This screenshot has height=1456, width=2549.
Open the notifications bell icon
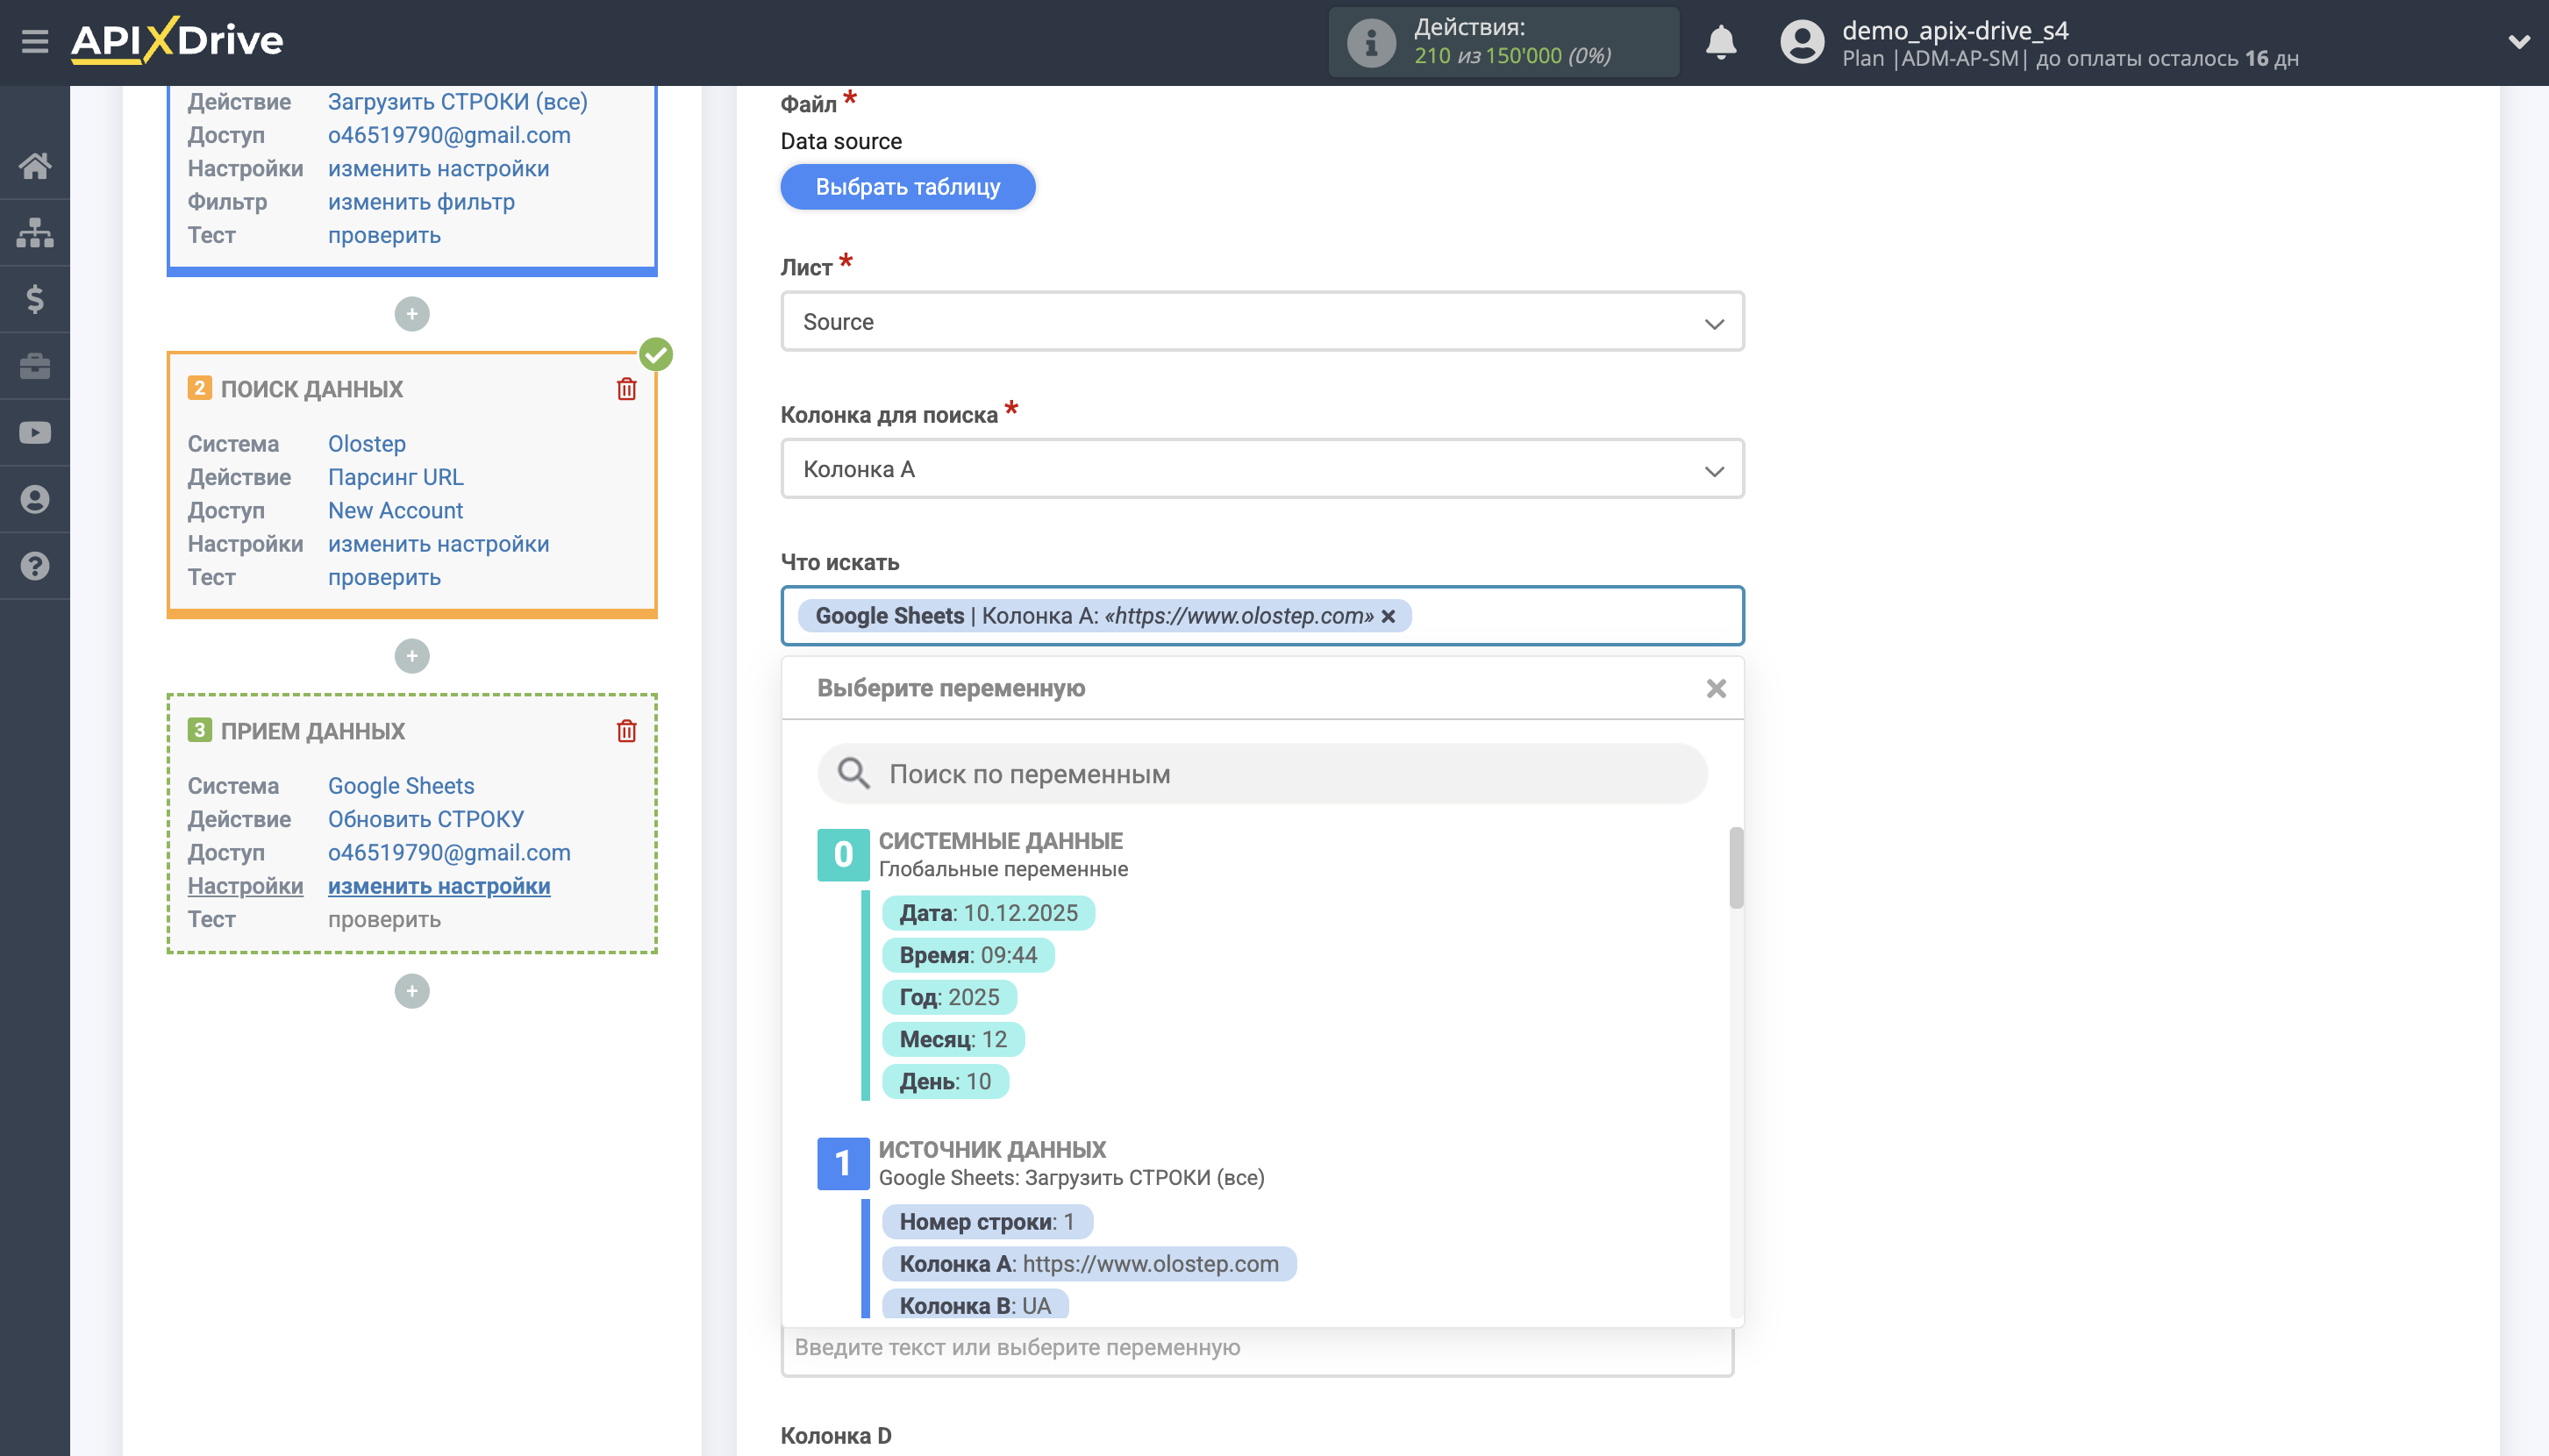[x=1720, y=42]
